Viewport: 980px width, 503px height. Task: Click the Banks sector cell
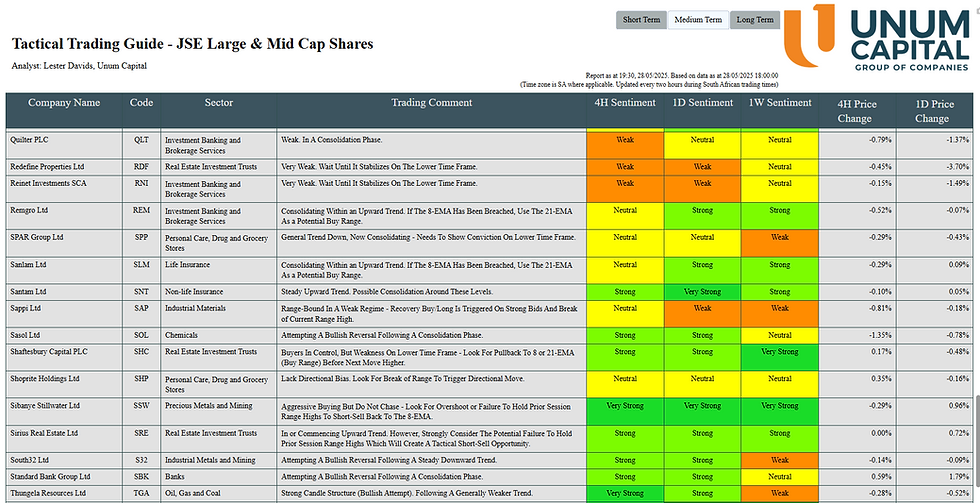click(x=218, y=477)
